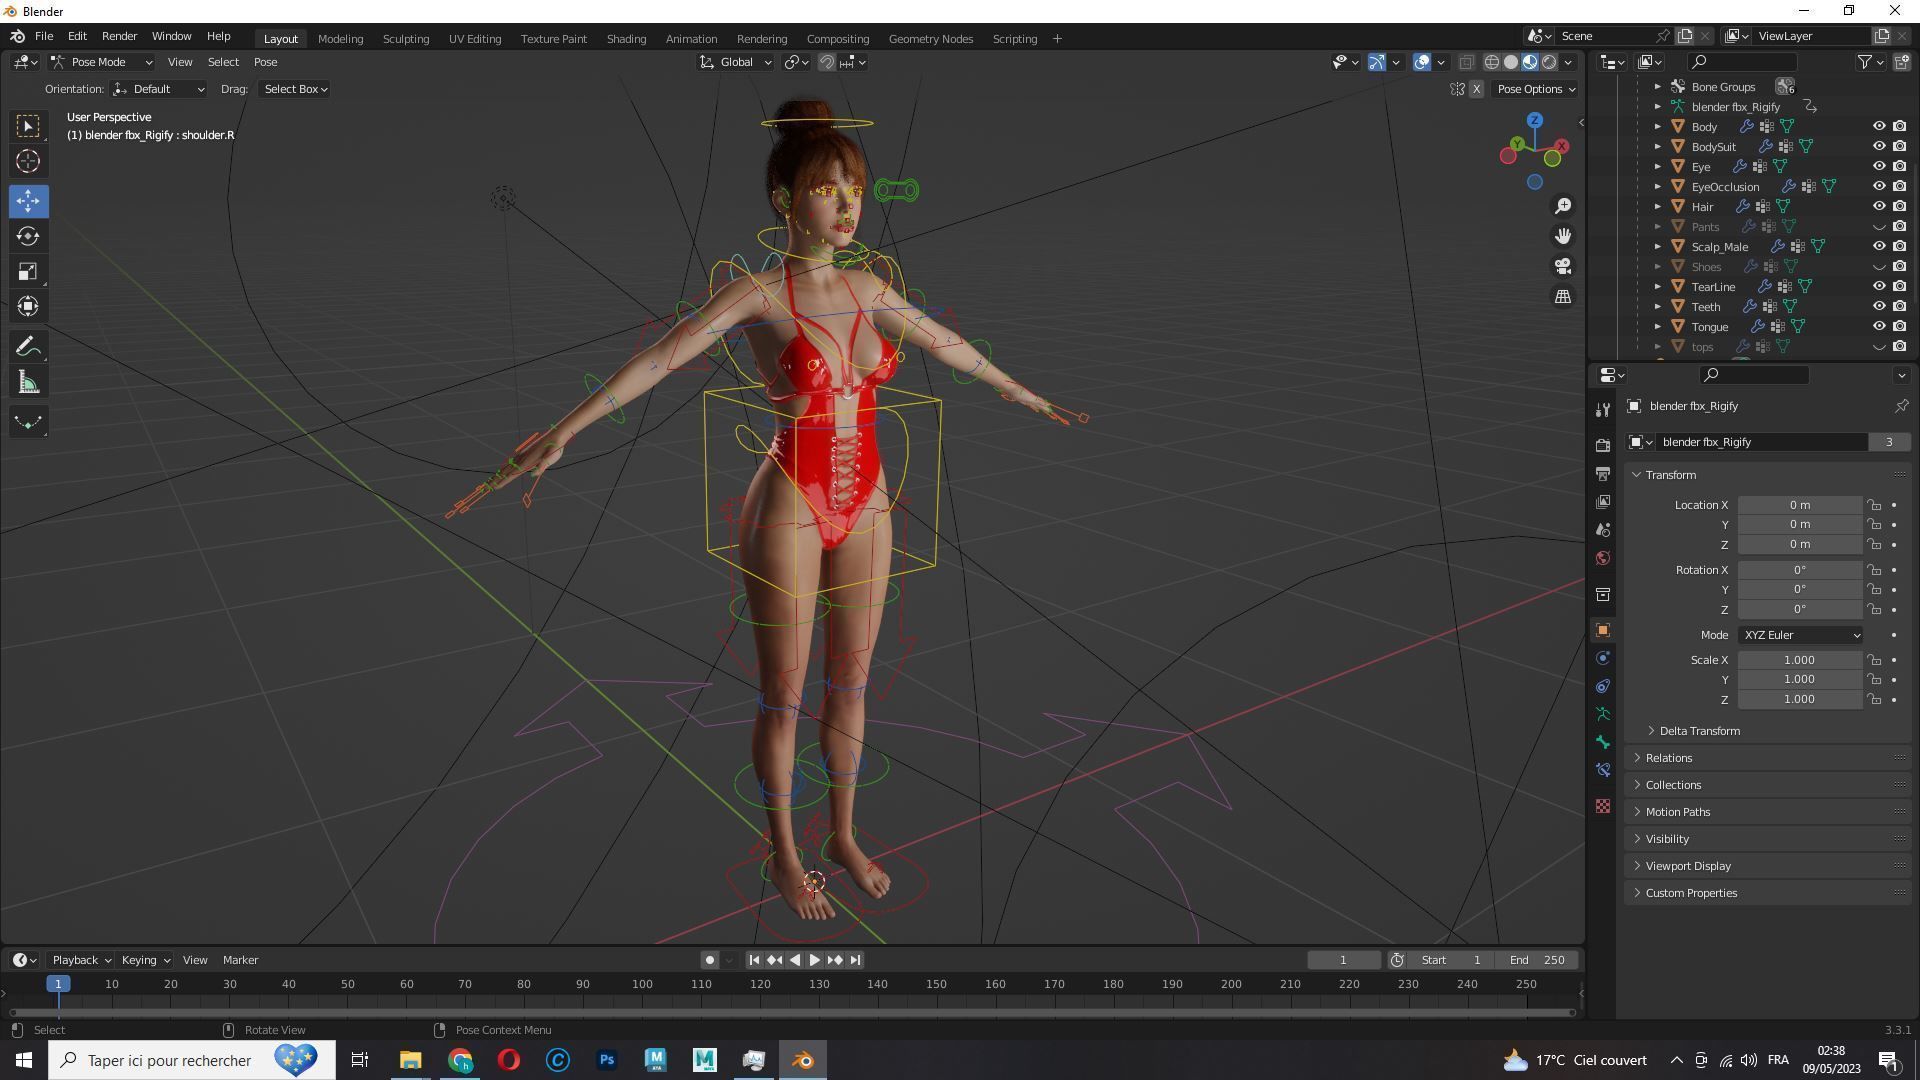
Task: Hide the Hair object in outliner
Action: pyautogui.click(x=1879, y=206)
